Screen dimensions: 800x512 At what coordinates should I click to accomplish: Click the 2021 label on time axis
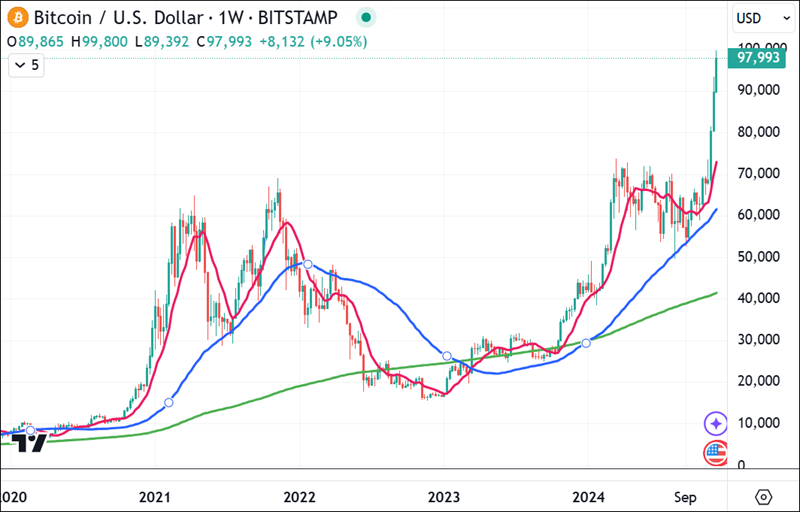click(x=155, y=496)
